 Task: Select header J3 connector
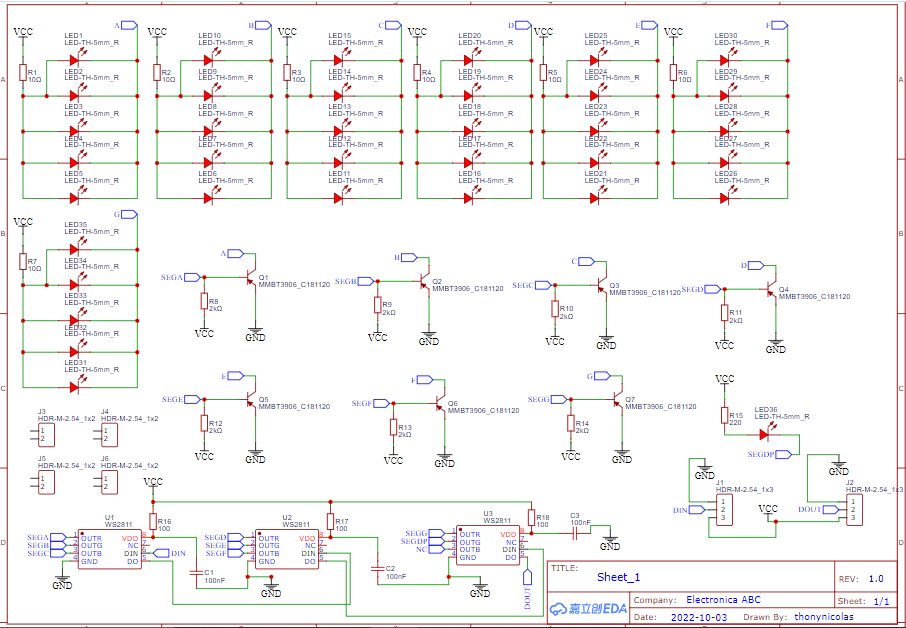coord(47,435)
